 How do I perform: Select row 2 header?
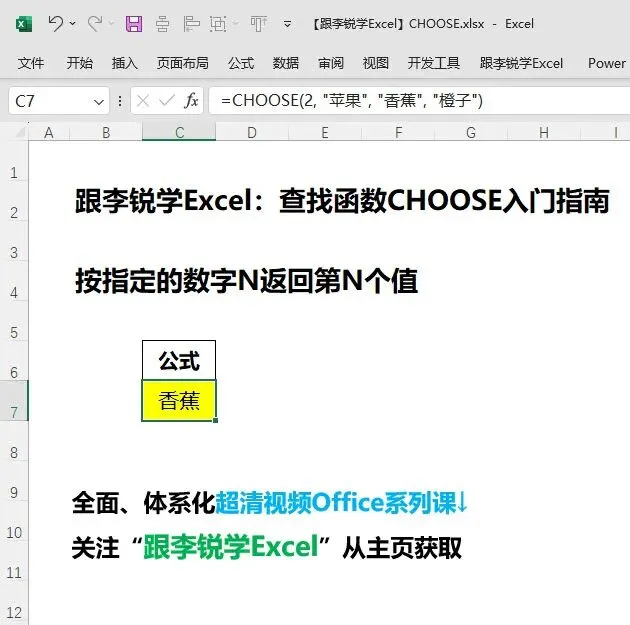14,201
